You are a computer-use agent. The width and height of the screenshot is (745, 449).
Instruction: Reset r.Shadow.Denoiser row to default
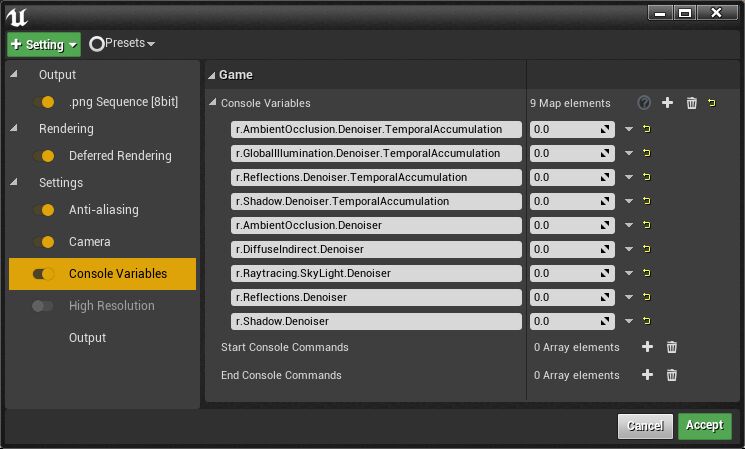click(647, 321)
